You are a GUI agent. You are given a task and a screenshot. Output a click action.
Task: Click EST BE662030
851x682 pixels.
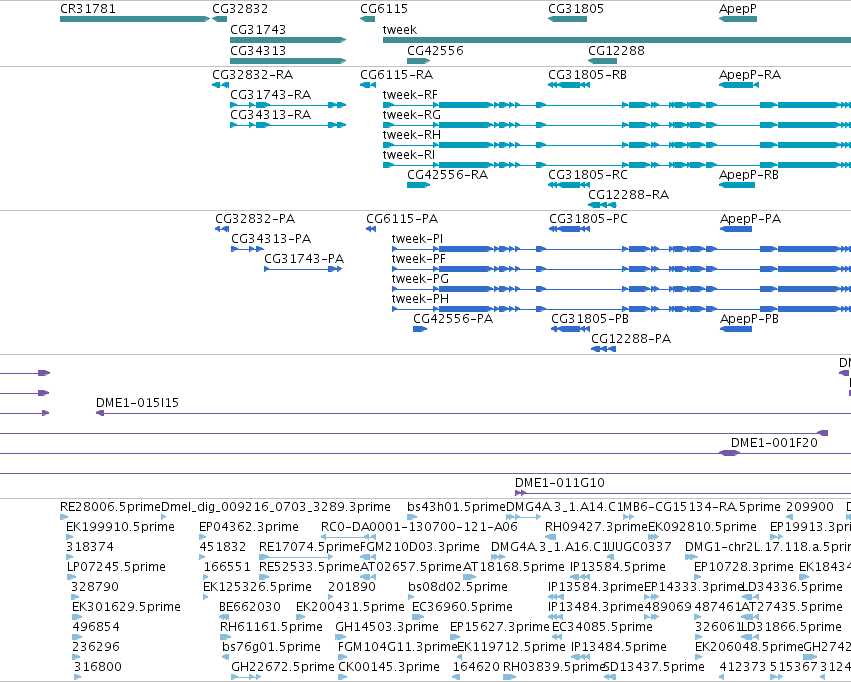[x=224, y=617]
